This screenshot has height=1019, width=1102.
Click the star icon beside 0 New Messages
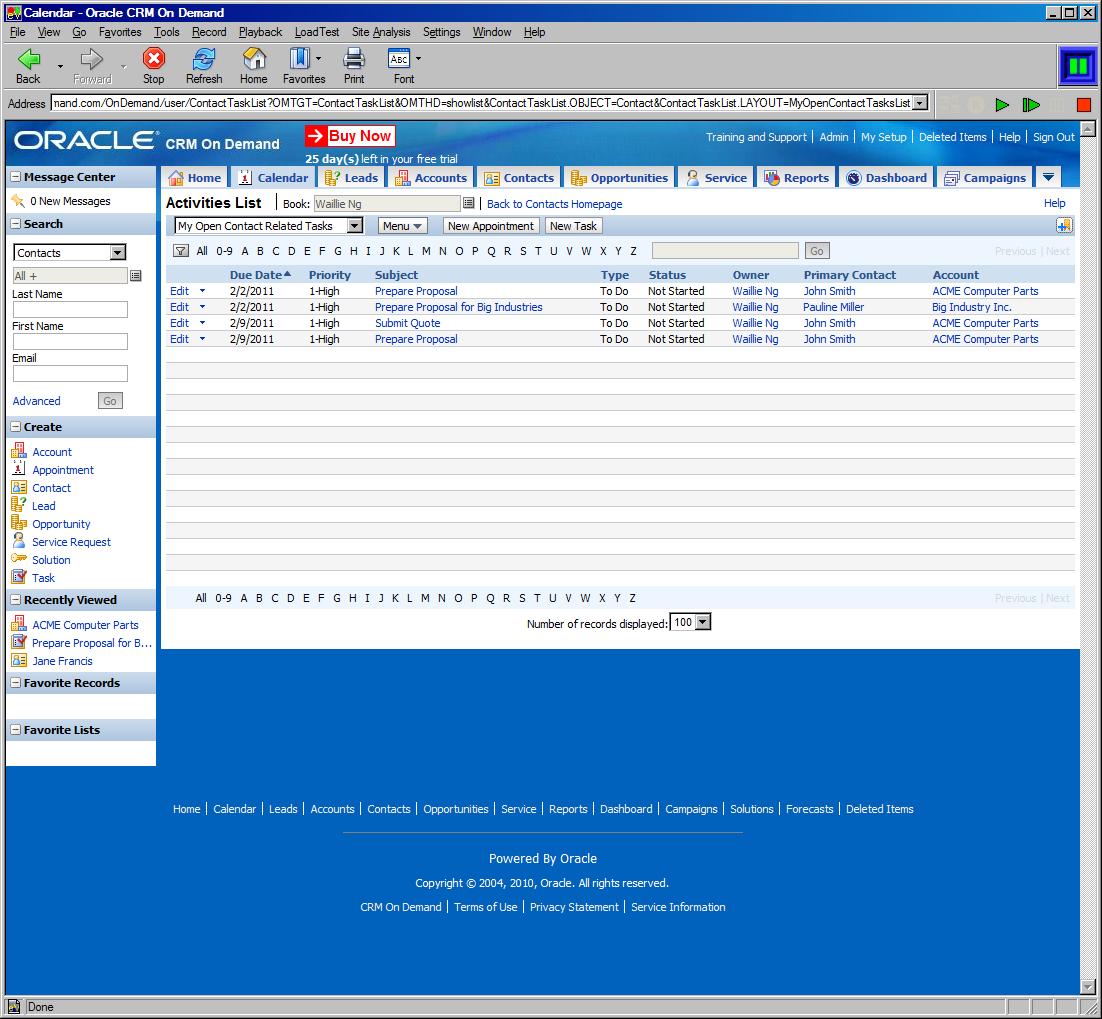[18, 201]
